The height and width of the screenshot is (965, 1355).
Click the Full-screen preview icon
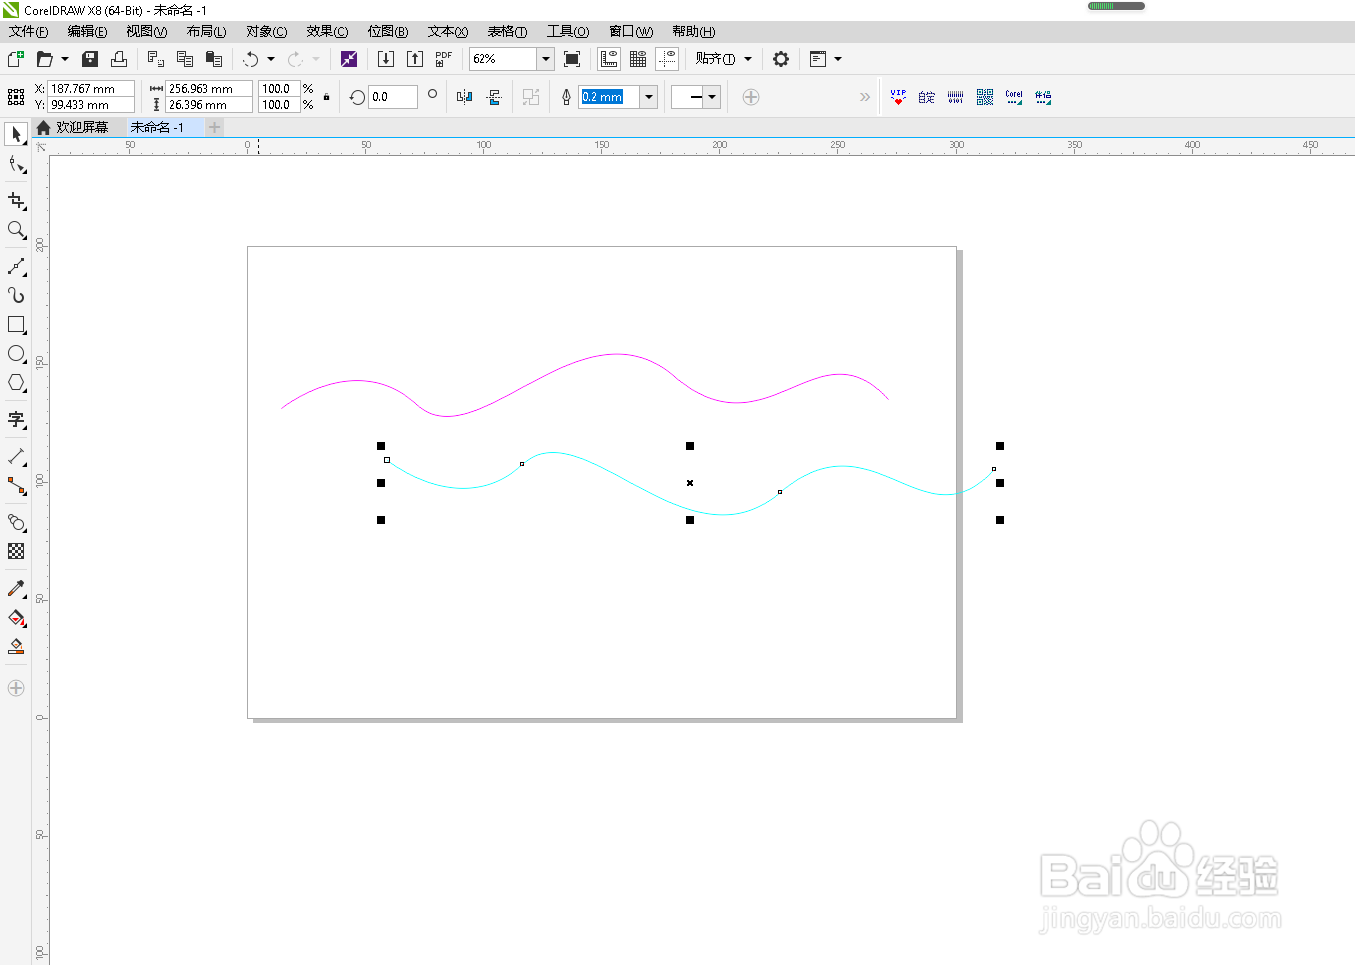pos(572,59)
